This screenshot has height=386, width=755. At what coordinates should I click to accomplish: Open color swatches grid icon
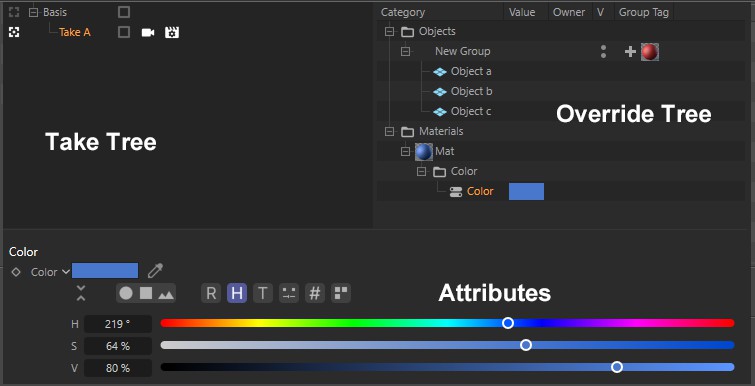click(x=341, y=293)
